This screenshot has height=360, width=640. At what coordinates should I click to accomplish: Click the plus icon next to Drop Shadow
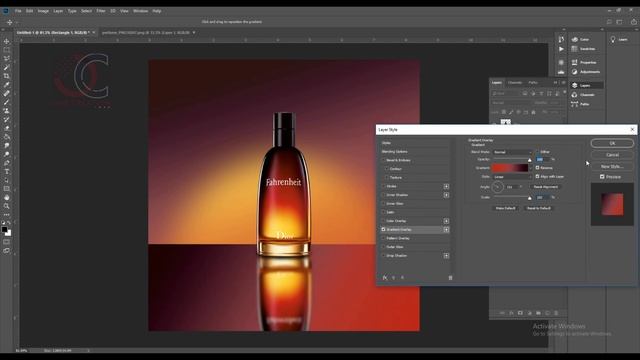pos(446,256)
